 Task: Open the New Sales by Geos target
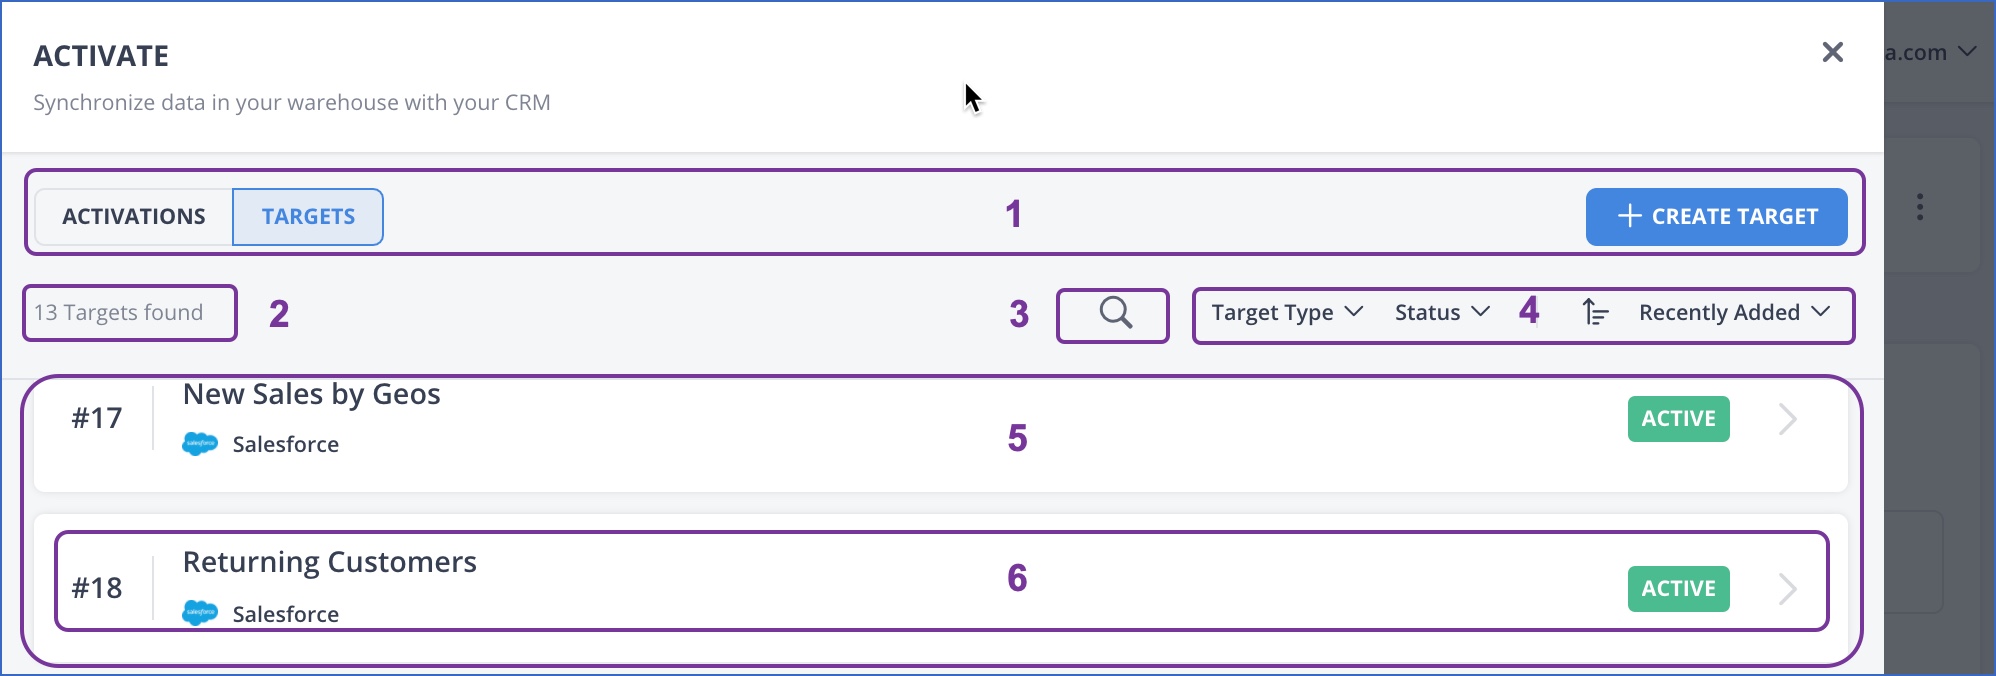(311, 394)
